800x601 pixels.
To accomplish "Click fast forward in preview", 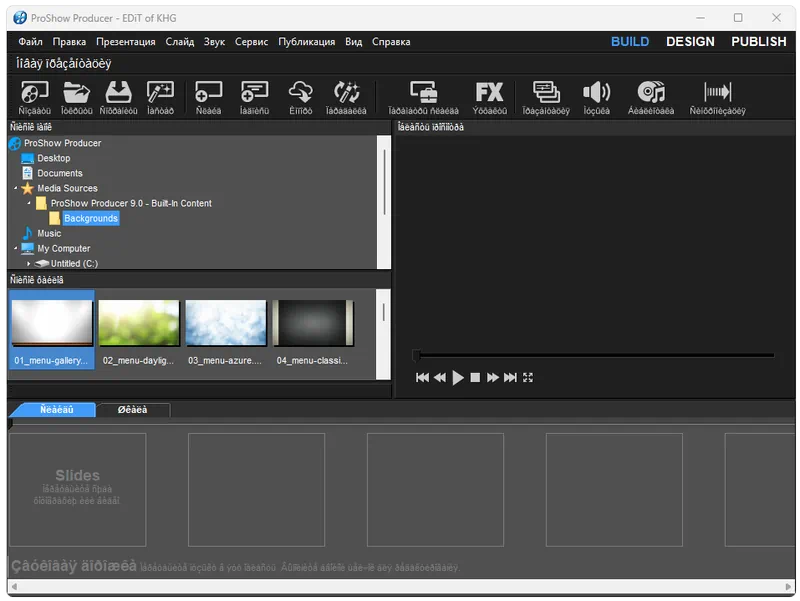I will click(492, 378).
